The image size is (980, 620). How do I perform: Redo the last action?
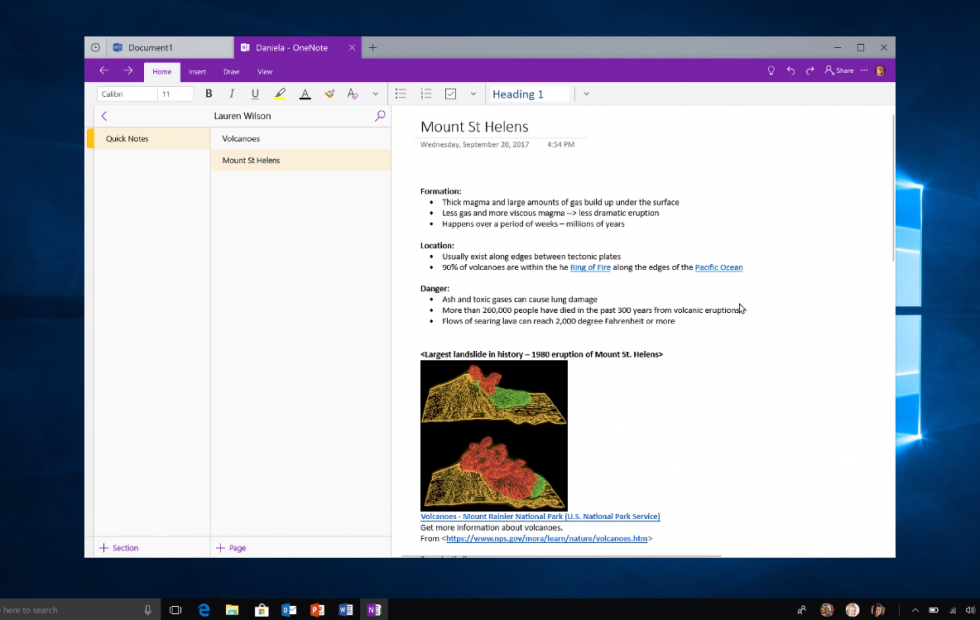click(x=810, y=71)
